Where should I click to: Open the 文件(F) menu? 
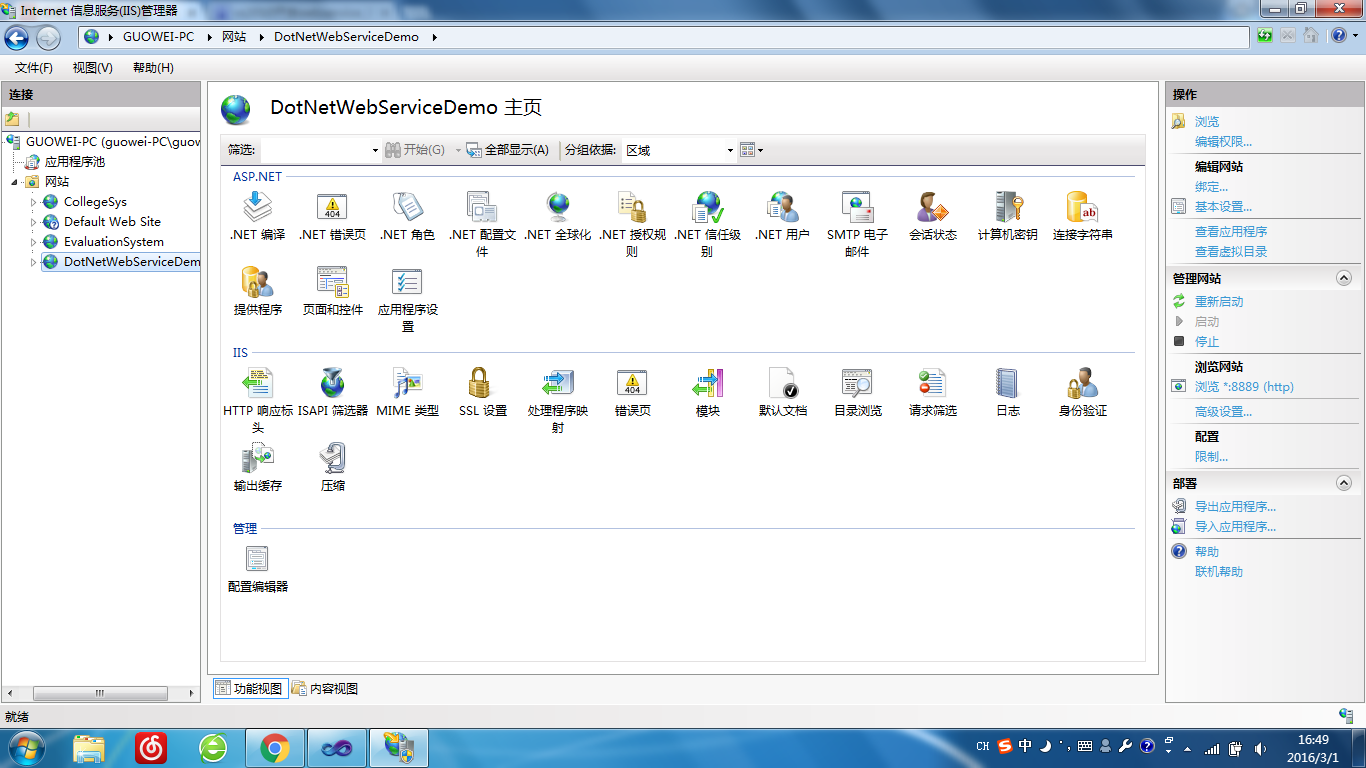[x=34, y=68]
